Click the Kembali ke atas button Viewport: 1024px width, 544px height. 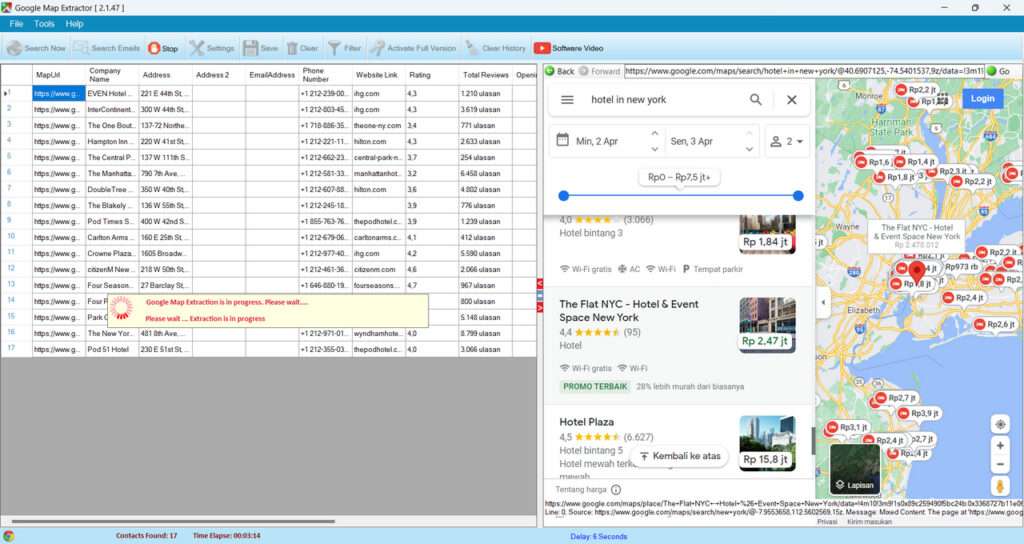click(680, 456)
